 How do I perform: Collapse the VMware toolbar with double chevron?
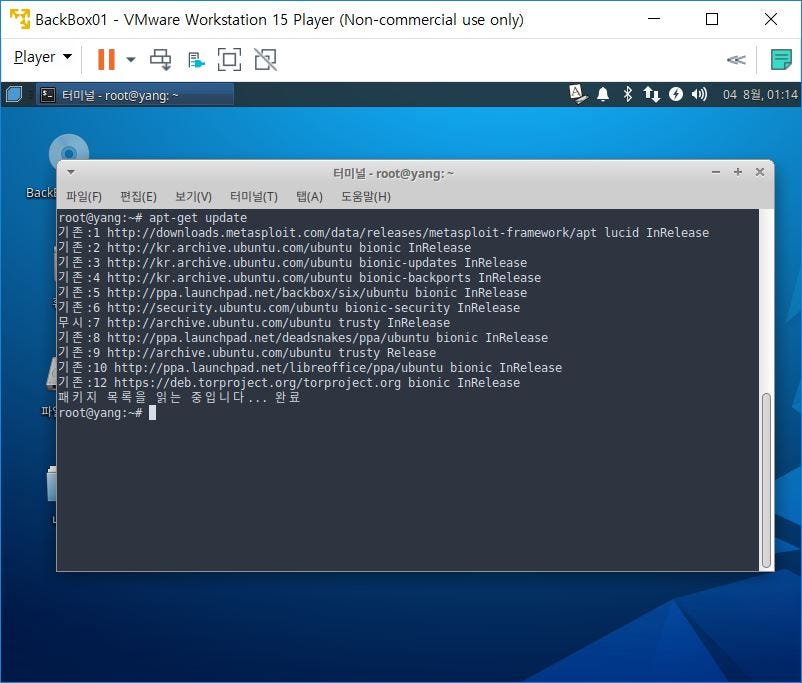click(736, 60)
